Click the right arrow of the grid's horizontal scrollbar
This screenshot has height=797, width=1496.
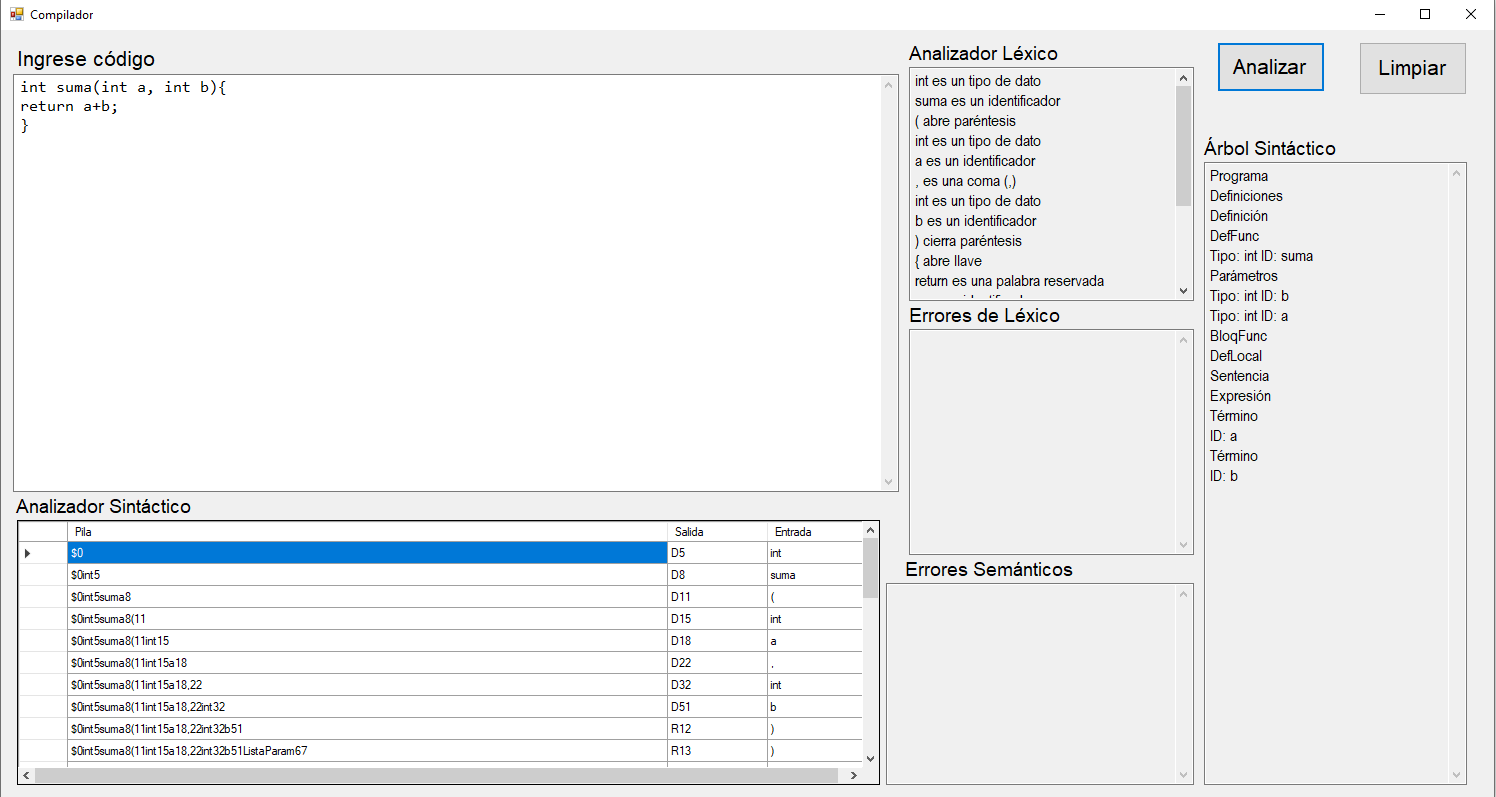point(853,775)
